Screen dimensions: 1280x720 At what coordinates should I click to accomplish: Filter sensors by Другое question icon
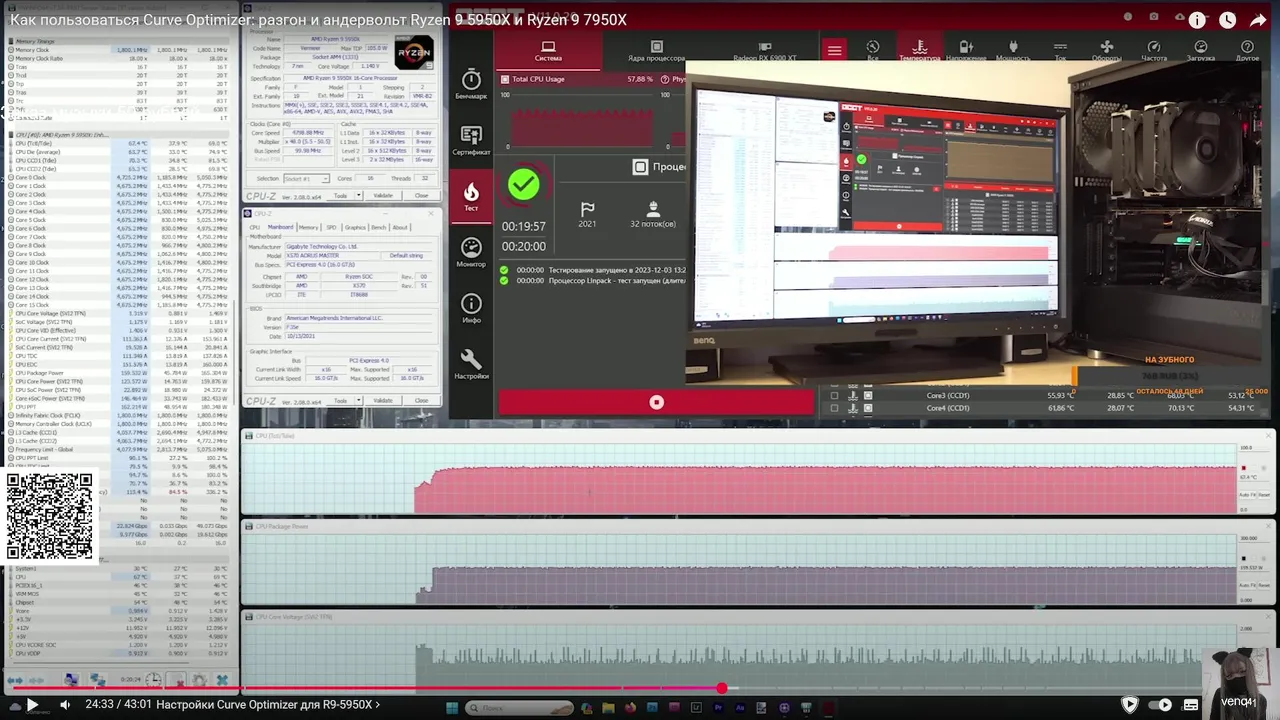tap(1247, 51)
